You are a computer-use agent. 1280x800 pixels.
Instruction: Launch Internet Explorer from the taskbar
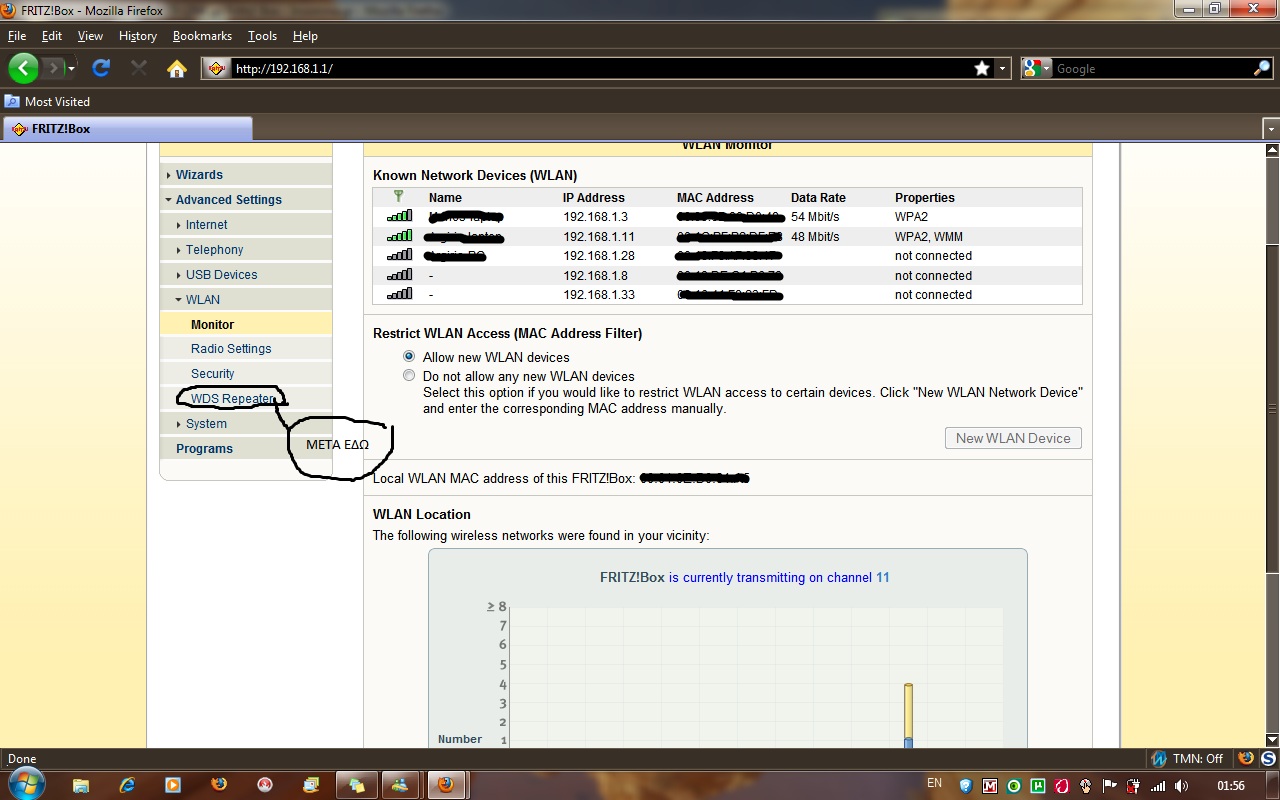click(127, 785)
